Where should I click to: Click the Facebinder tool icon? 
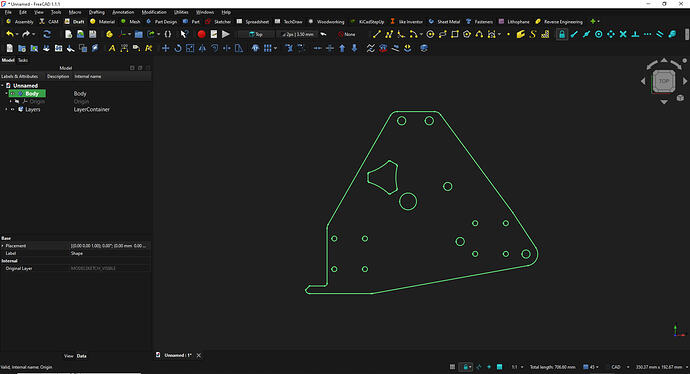pos(521,34)
